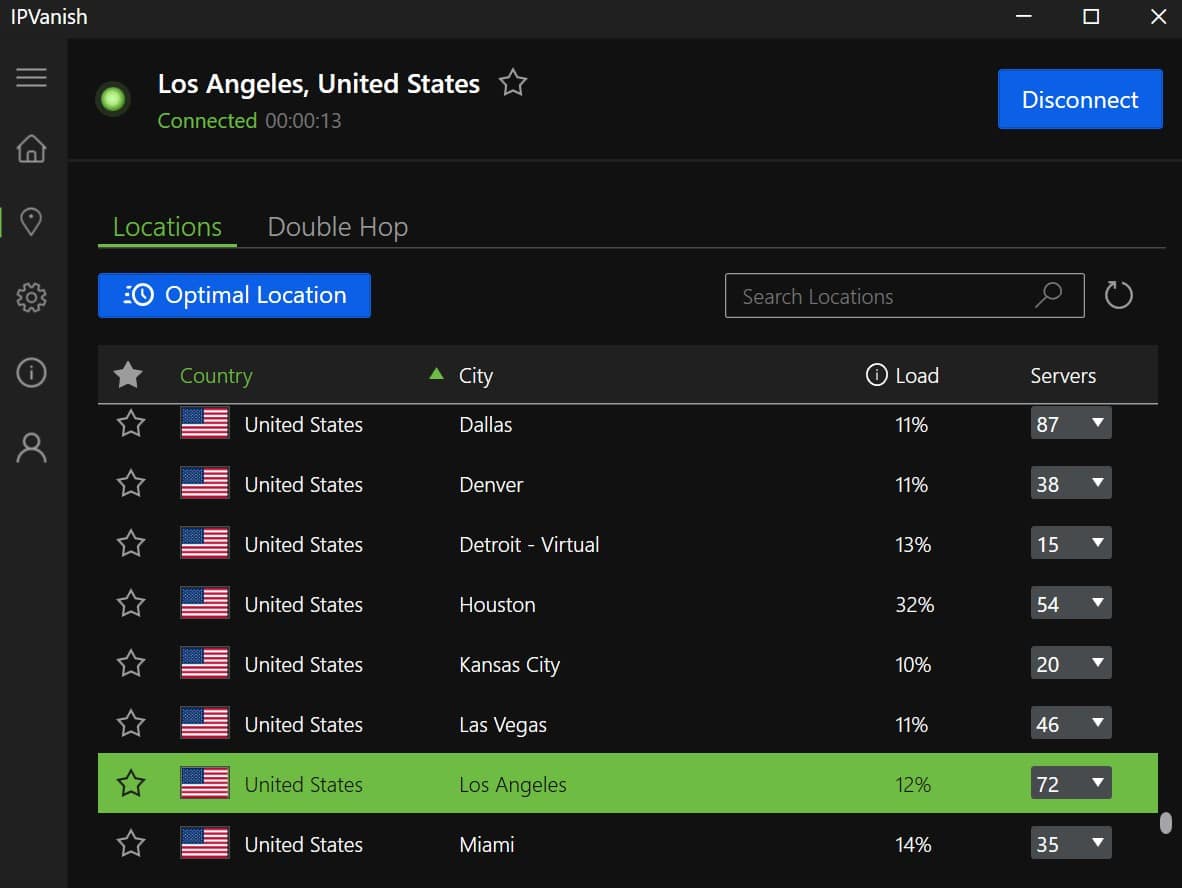Favorite the Los Angeles row in list
Image resolution: width=1182 pixels, height=888 pixels.
pyautogui.click(x=130, y=783)
